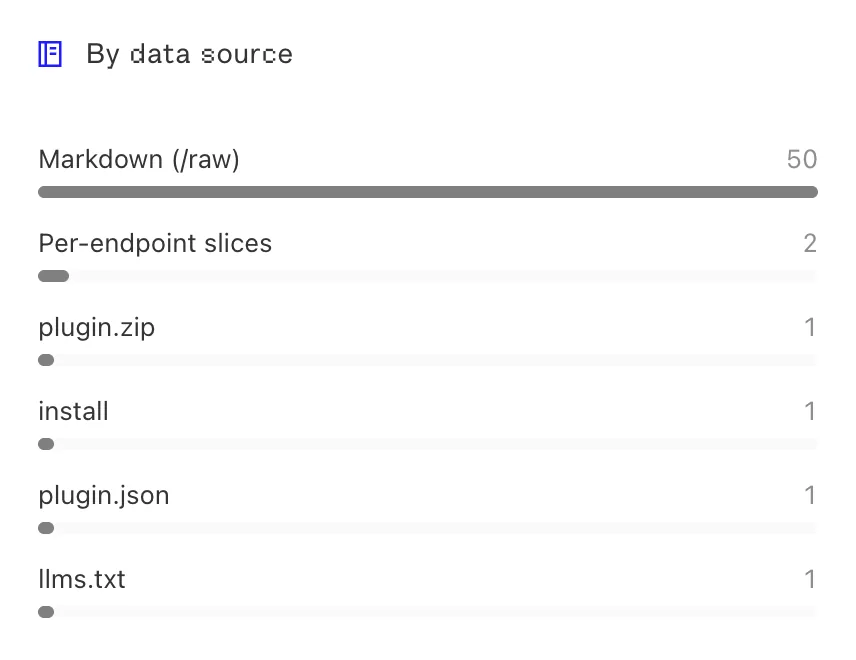Viewport: 856px width, 660px height.
Task: Select the llms.txt row label
Action: pos(82,580)
